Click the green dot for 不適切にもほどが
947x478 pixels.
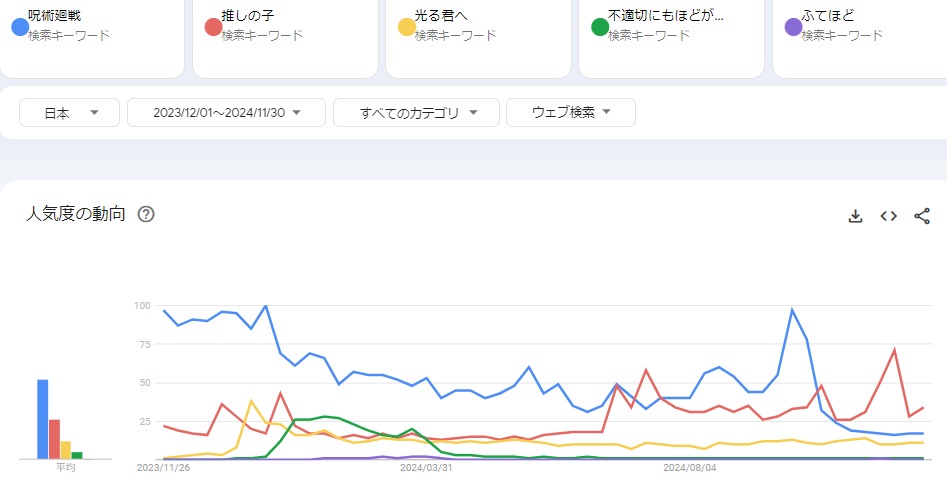point(599,26)
